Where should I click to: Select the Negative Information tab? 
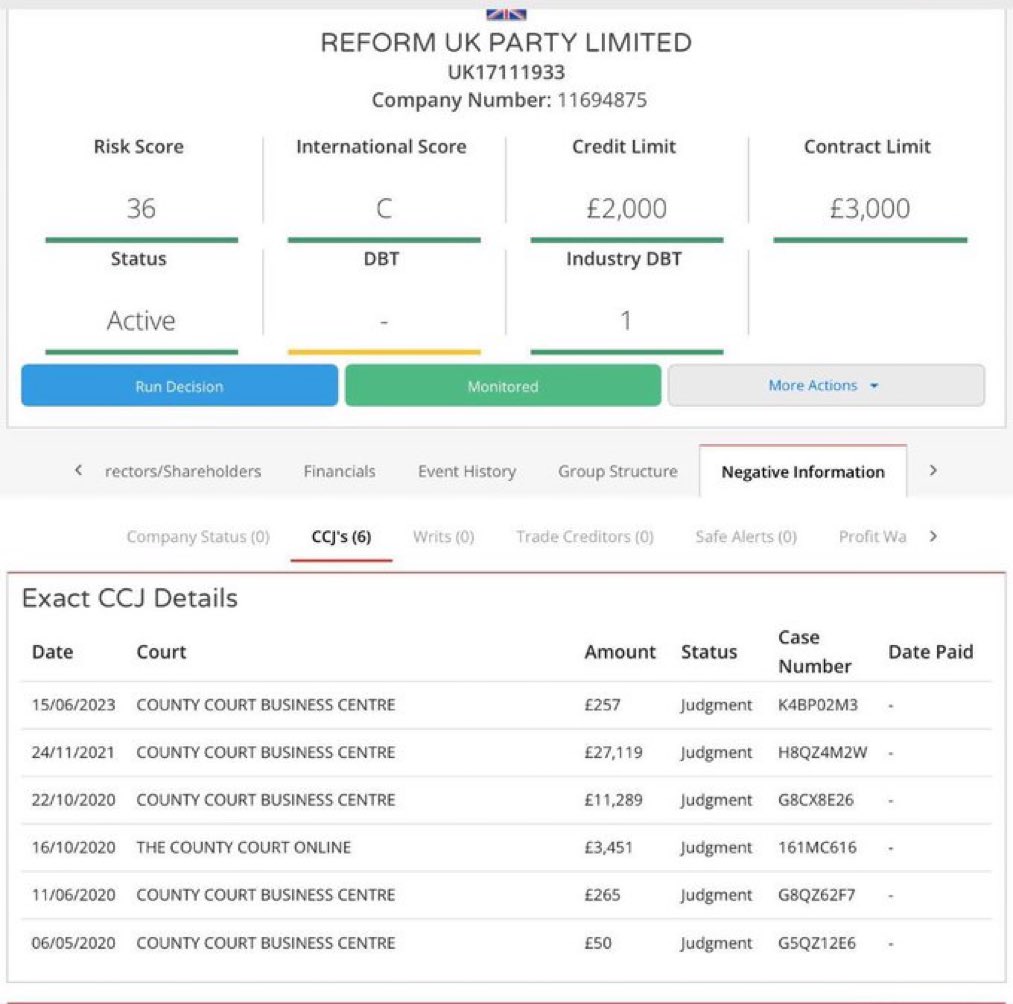803,472
